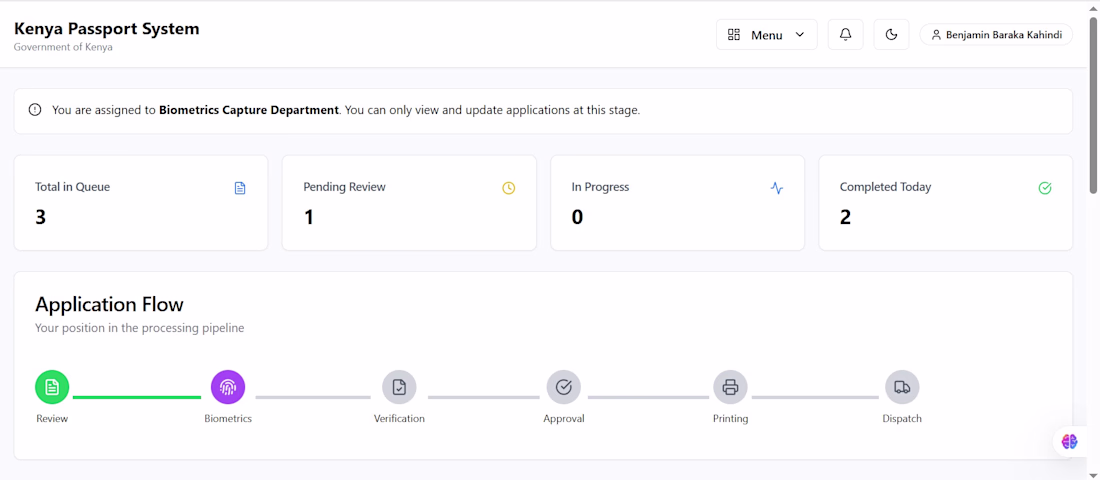Viewport: 1100px width, 480px height.
Task: Select the Biometrics fingerprint stage icon
Action: 228,387
